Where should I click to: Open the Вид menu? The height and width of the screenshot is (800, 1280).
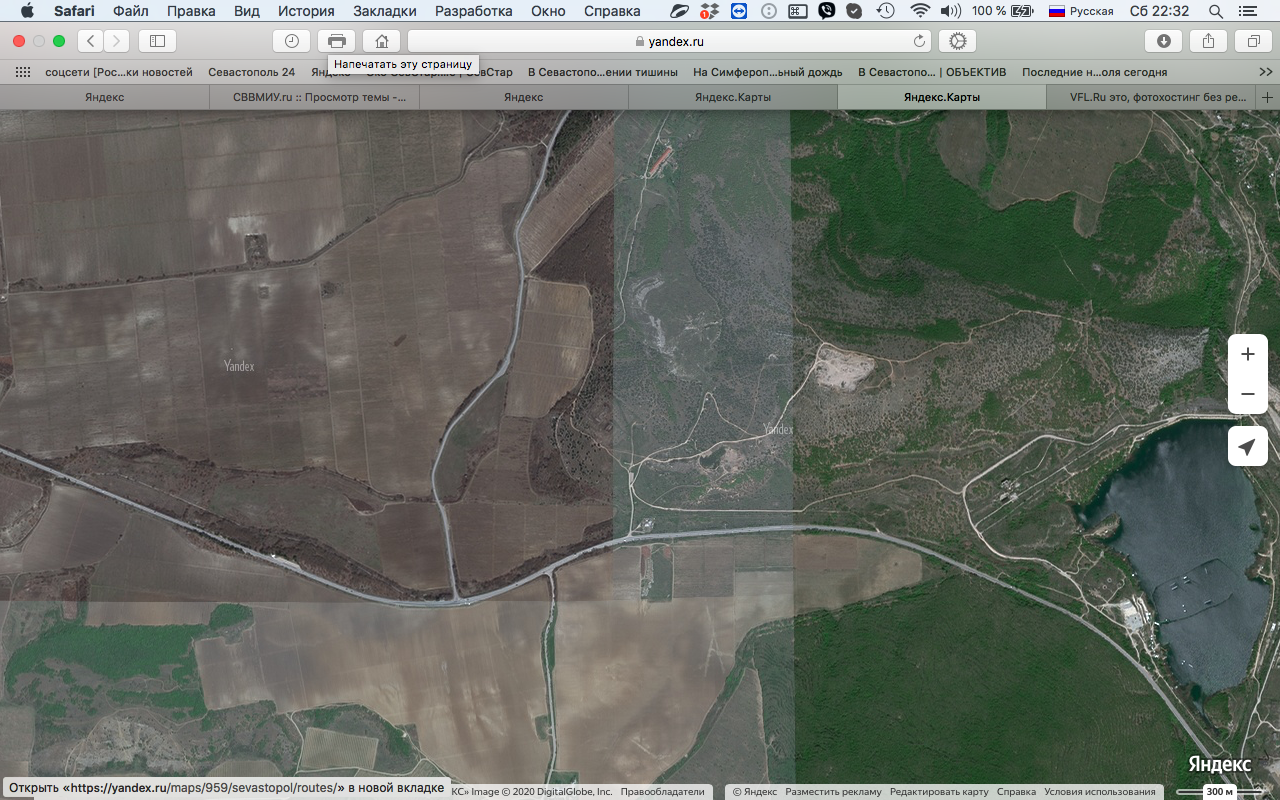pyautogui.click(x=247, y=11)
